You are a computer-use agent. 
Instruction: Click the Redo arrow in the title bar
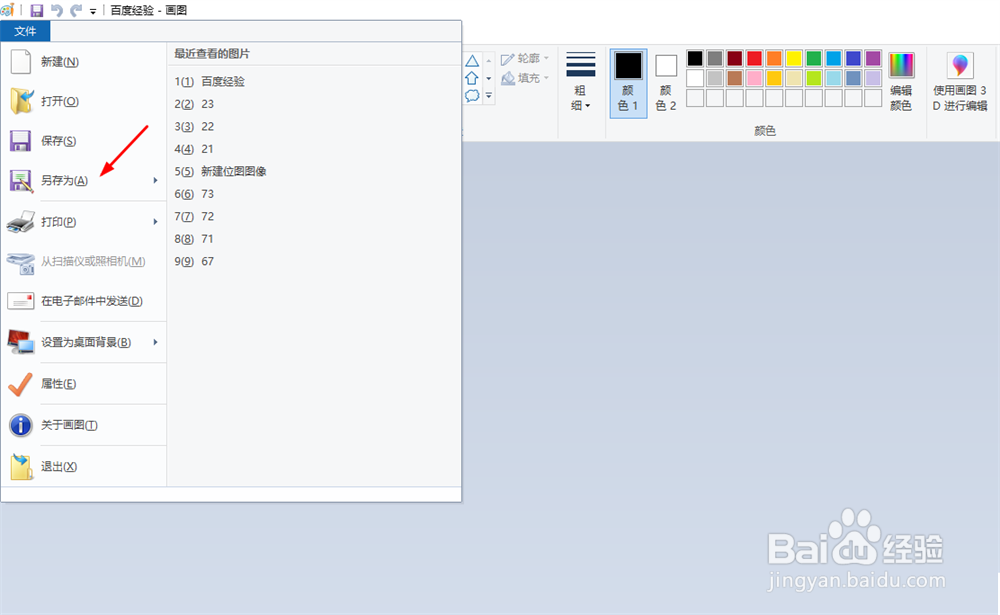[x=77, y=10]
